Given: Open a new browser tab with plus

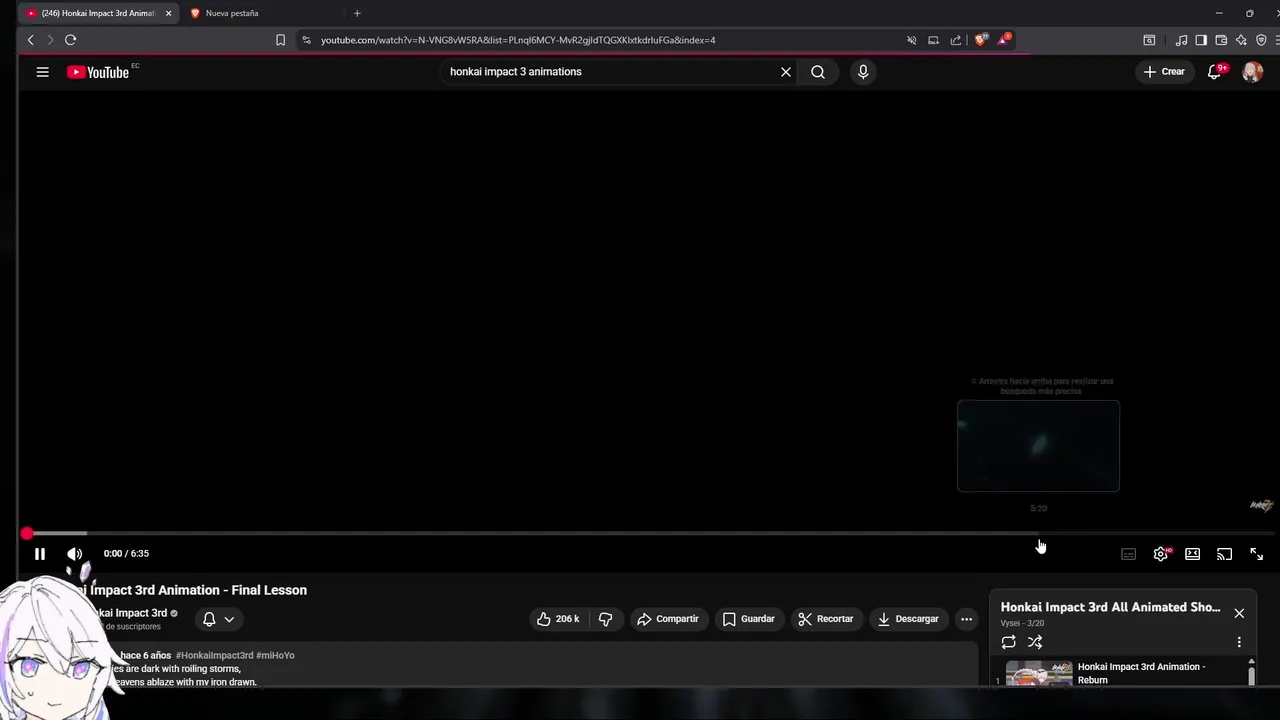Looking at the screenshot, I should point(357,13).
